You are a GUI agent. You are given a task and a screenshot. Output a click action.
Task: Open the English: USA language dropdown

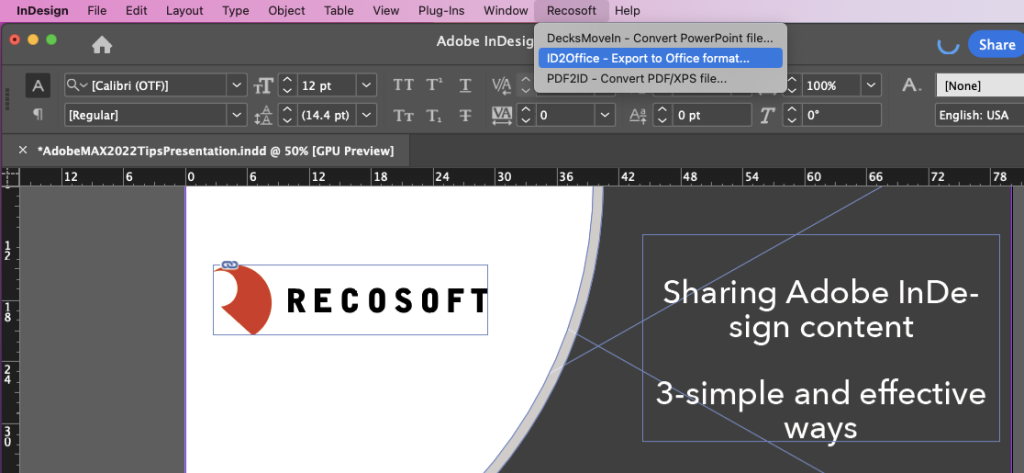(980, 116)
